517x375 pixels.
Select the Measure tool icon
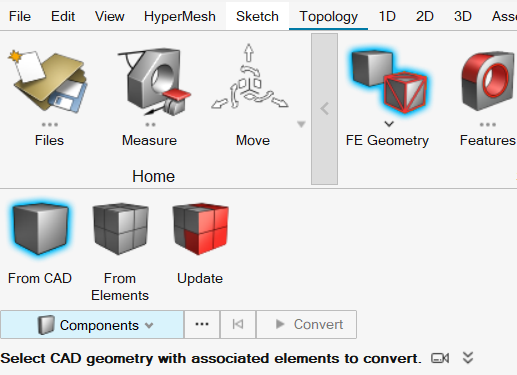153,82
